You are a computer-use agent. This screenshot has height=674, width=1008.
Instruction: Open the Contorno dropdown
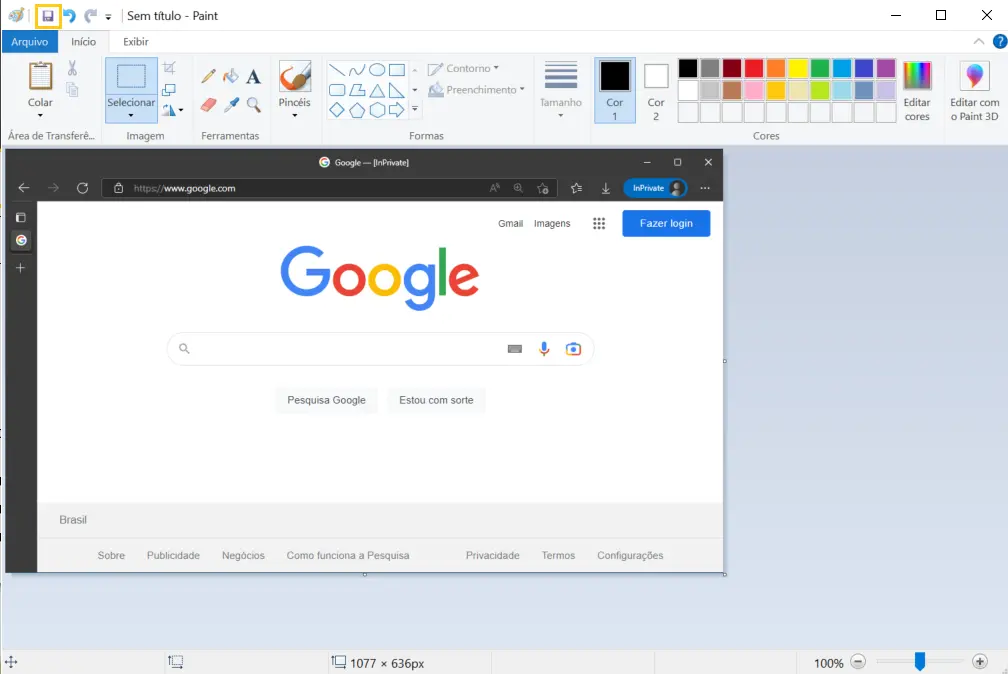pyautogui.click(x=464, y=68)
